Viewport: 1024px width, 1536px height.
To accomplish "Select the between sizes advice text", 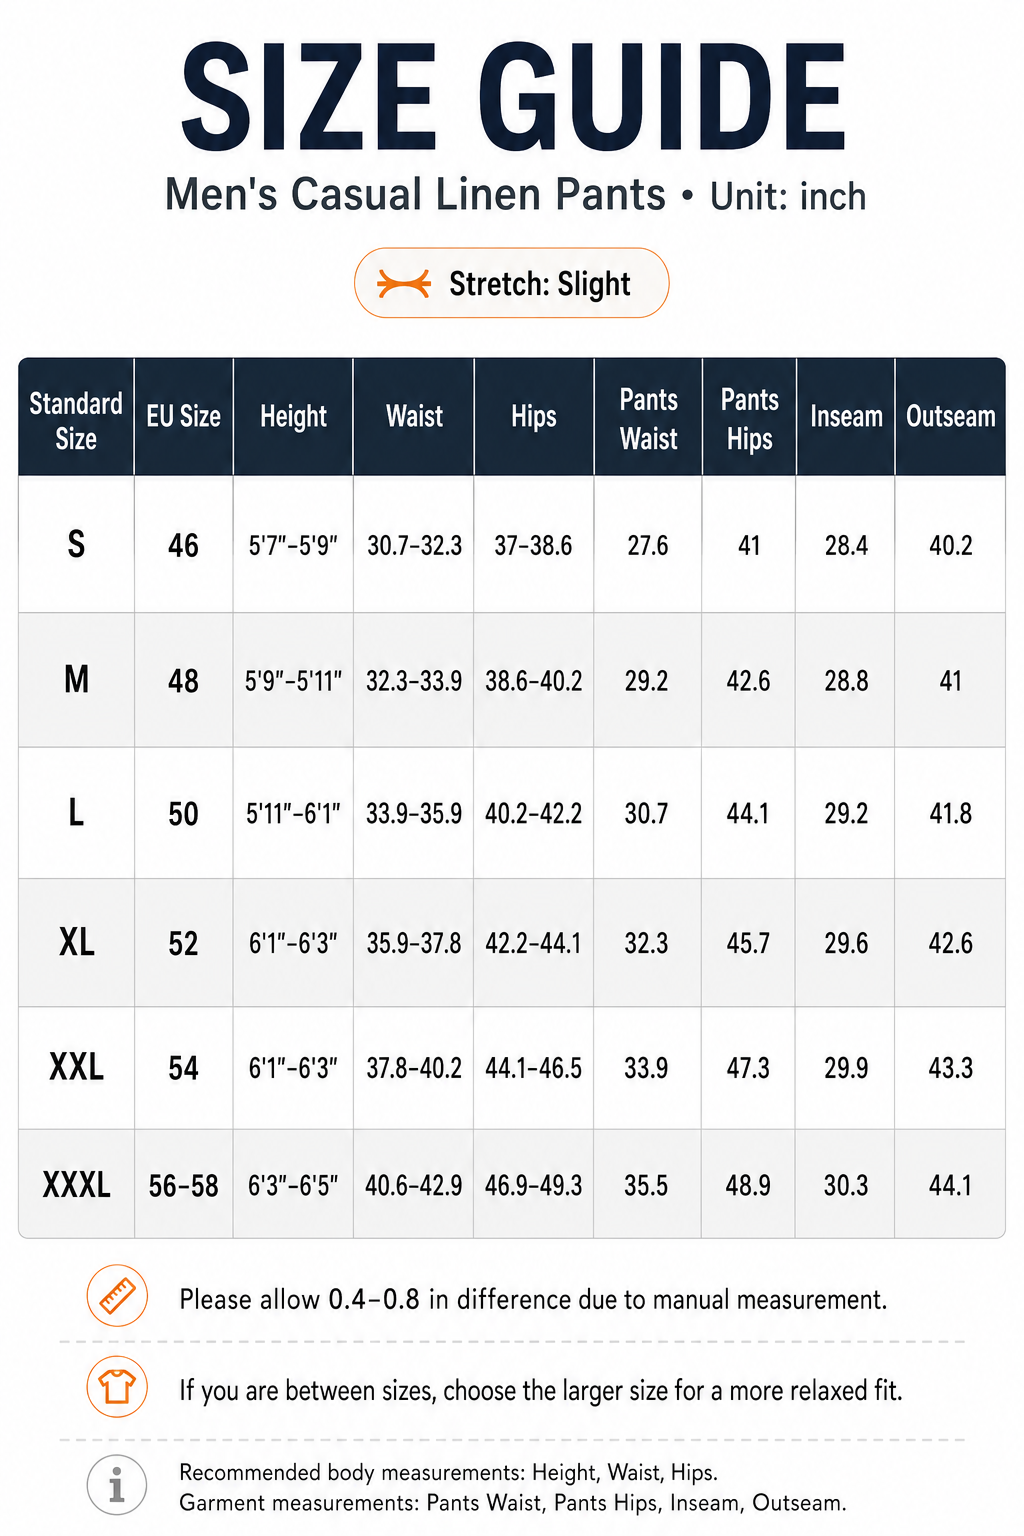I will coord(540,1390).
